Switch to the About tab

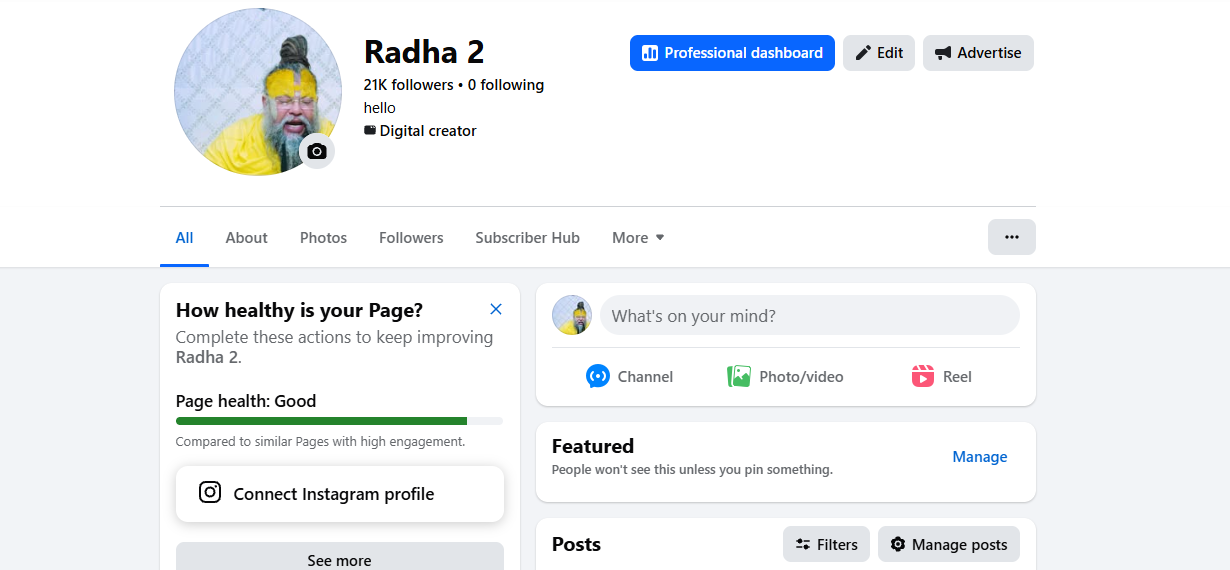(x=246, y=238)
